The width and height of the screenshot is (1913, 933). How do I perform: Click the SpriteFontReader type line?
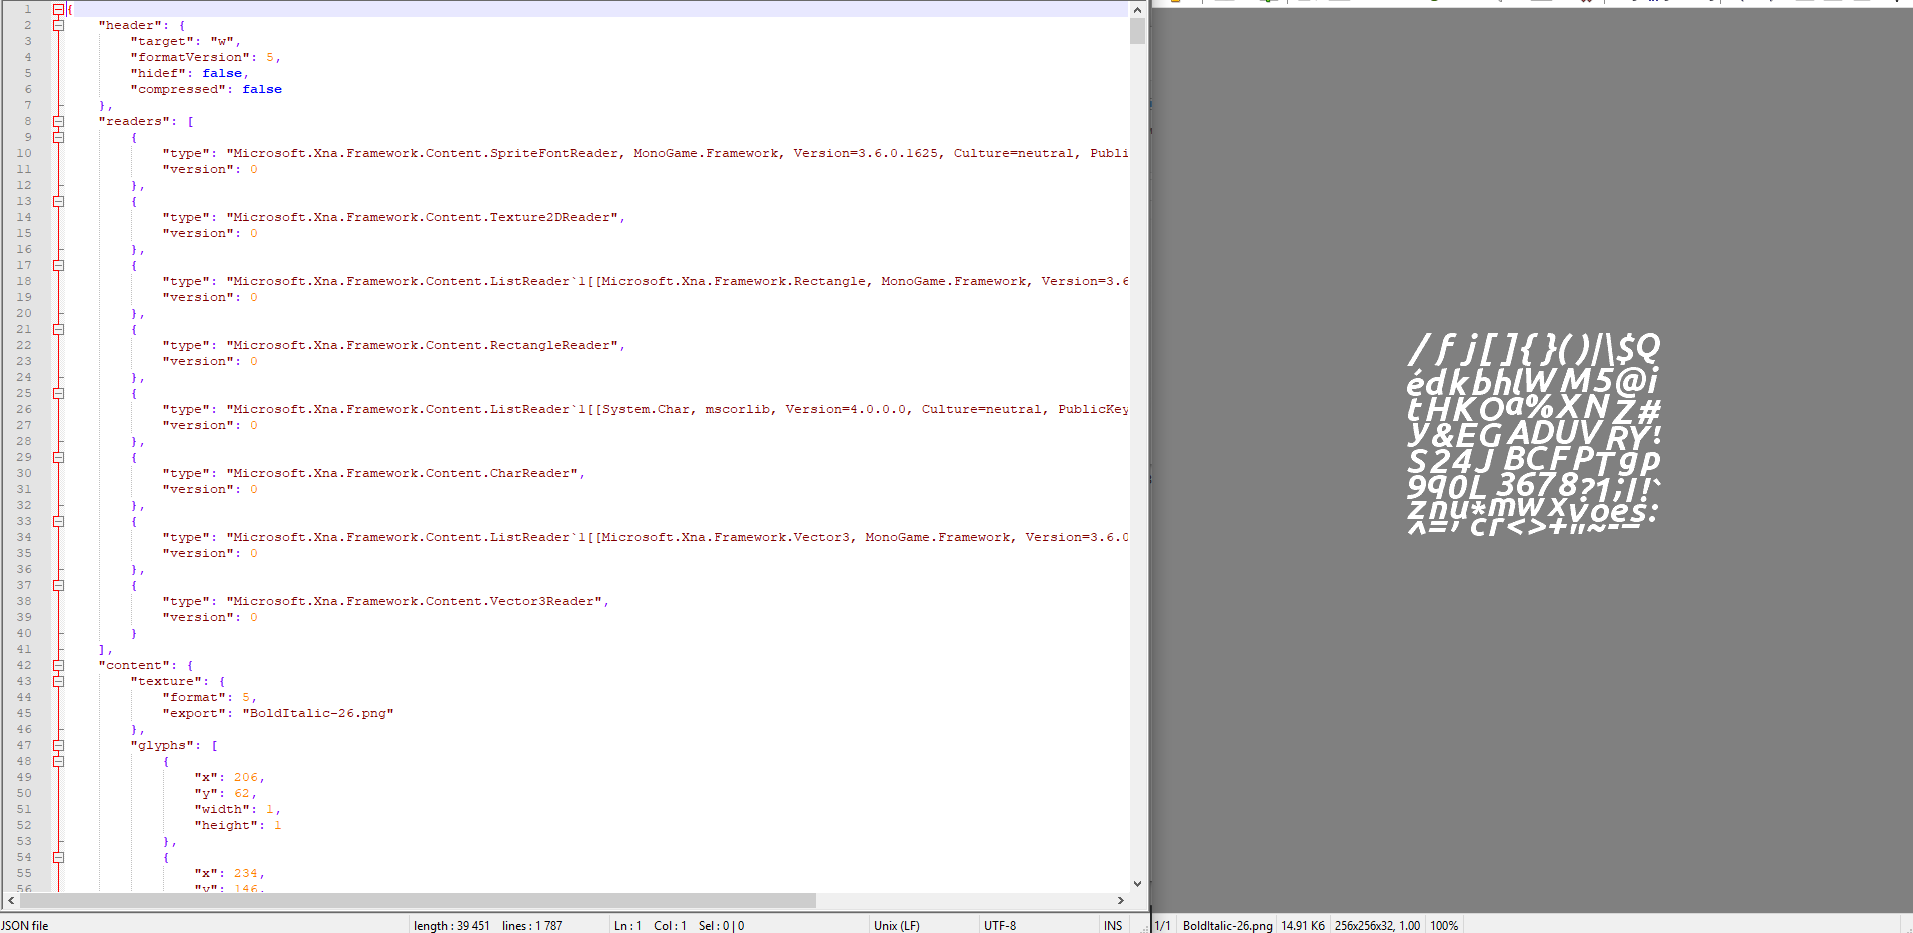[x=645, y=153]
